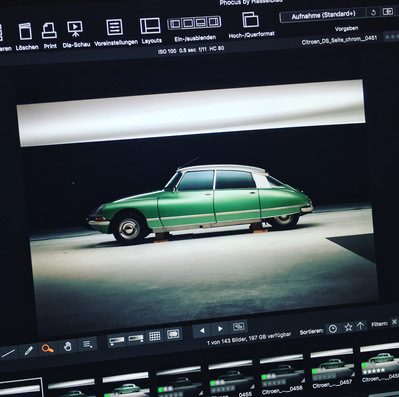
Task: Open the Print dialog icon
Action: [49, 31]
